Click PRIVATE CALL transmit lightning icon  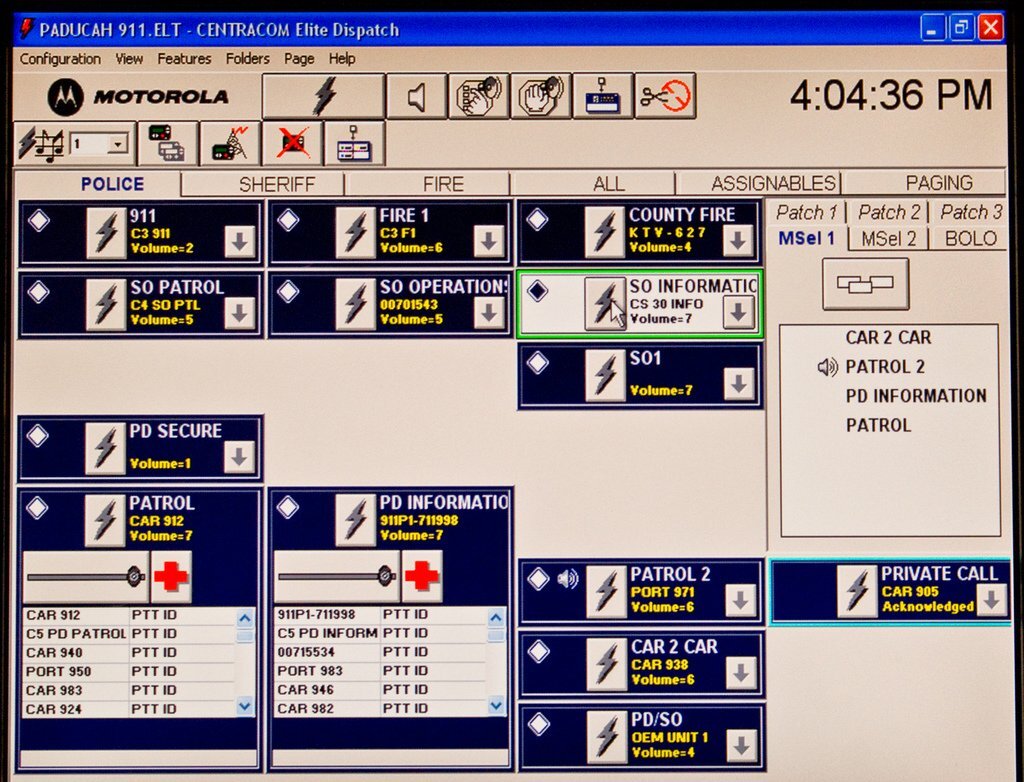tap(856, 591)
